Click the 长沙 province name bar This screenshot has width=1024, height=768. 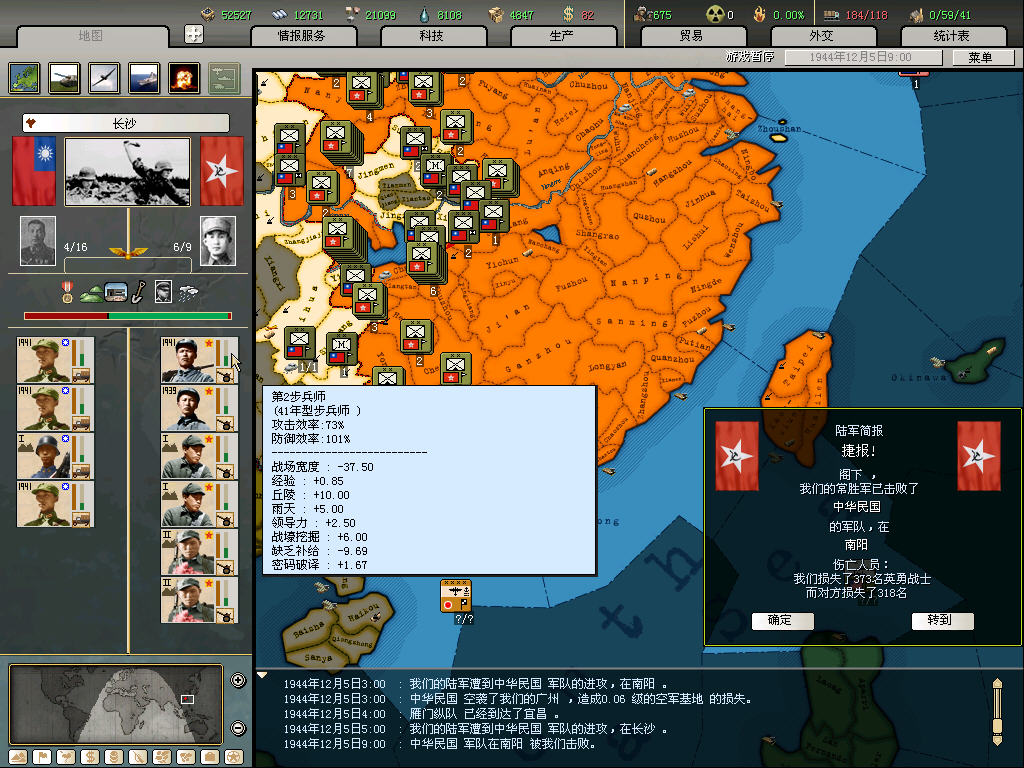point(126,123)
